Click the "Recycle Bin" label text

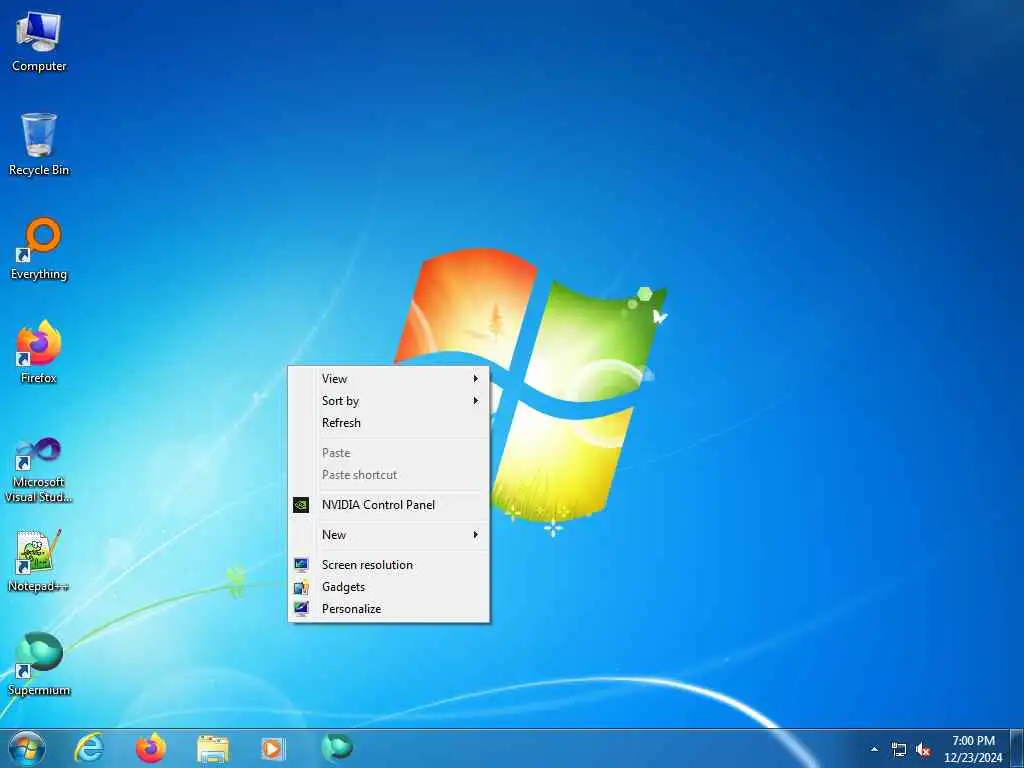(x=39, y=170)
